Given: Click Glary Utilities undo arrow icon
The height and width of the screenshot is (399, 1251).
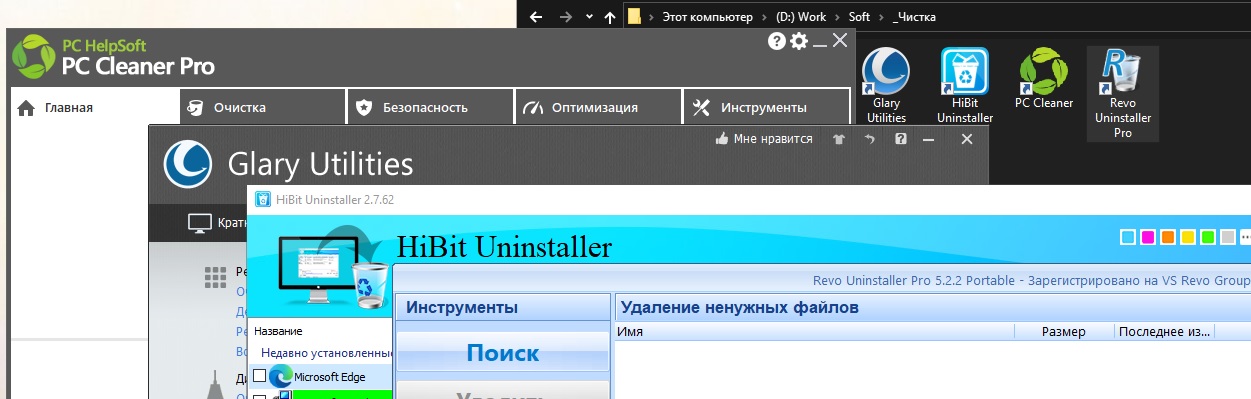Looking at the screenshot, I should pos(869,140).
